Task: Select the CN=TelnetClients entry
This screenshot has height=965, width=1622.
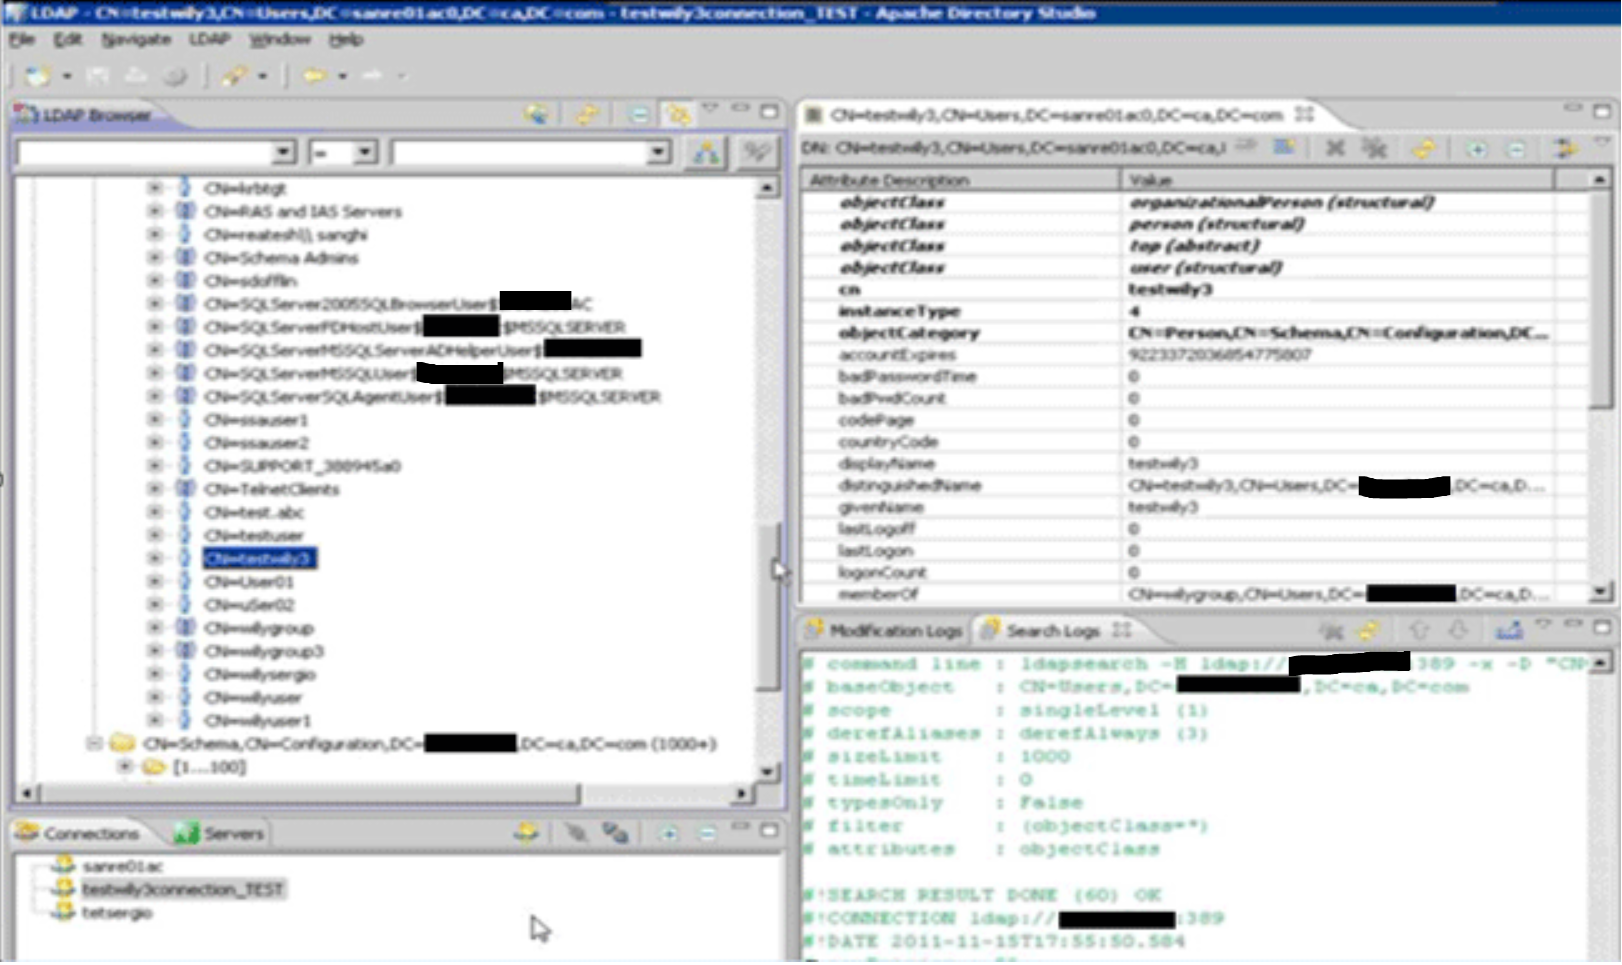Action: (x=271, y=489)
